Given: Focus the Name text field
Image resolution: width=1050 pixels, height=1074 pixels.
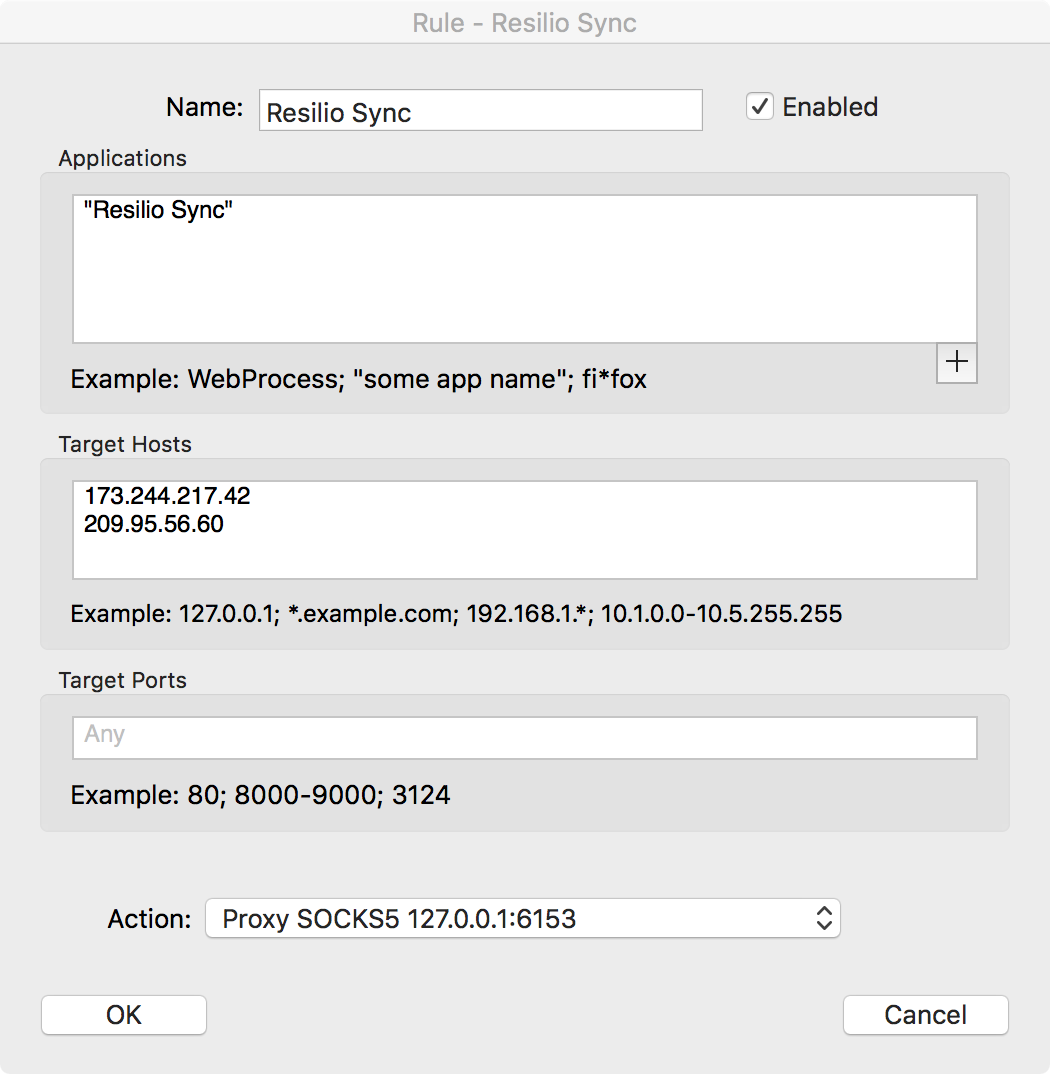Looking at the screenshot, I should pos(481,110).
